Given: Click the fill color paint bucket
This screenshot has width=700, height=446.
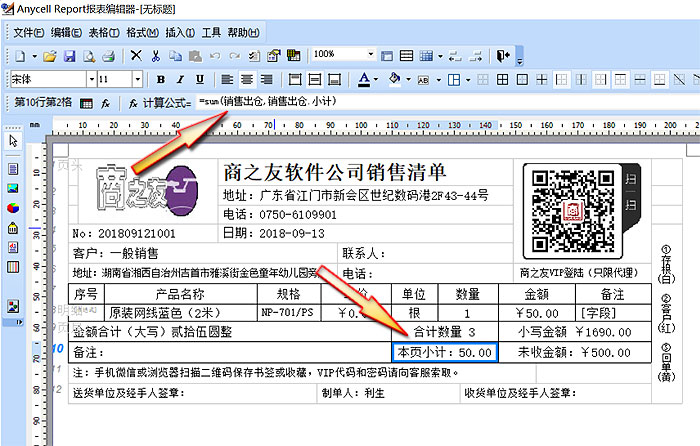Looking at the screenshot, I should point(394,79).
